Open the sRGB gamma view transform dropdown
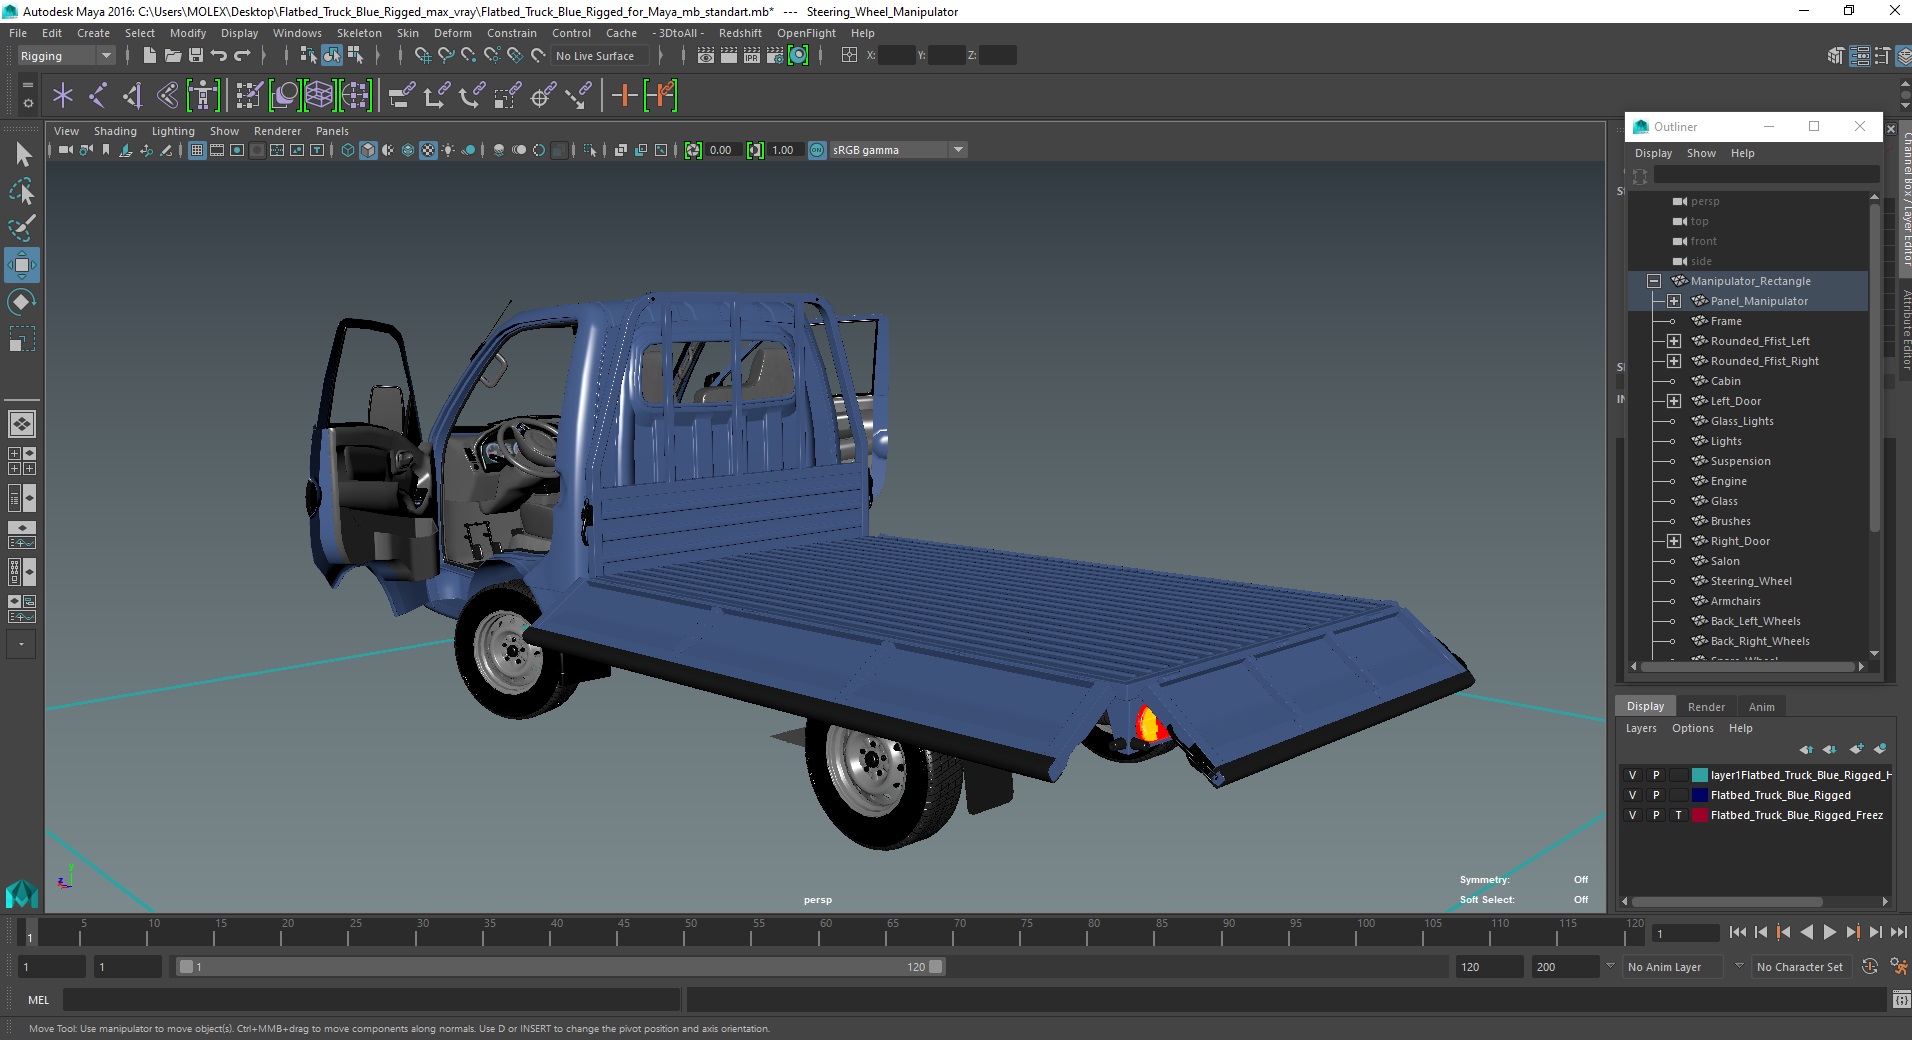 [x=898, y=150]
